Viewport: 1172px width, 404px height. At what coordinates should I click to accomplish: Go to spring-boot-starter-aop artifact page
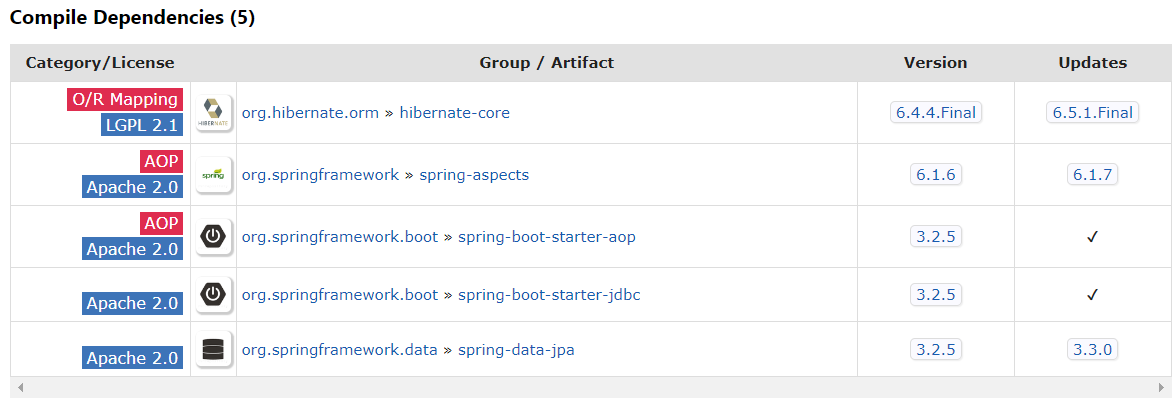546,237
